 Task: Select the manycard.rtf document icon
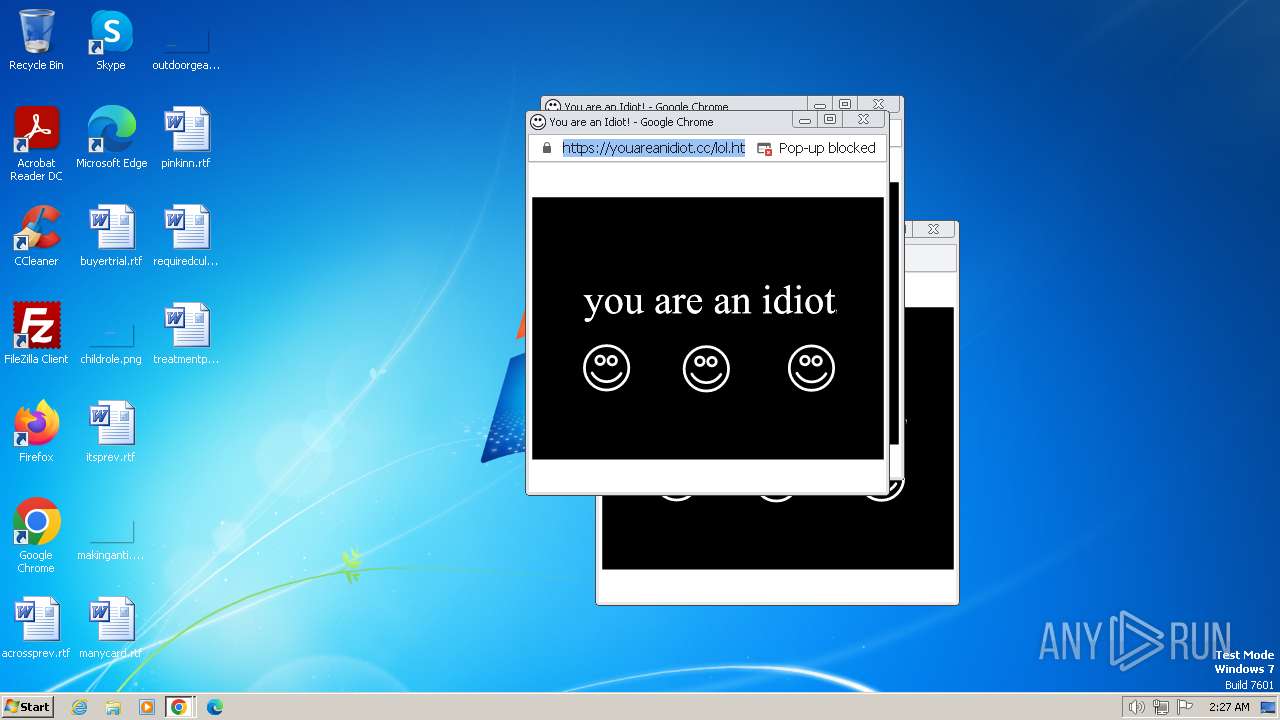tap(111, 628)
